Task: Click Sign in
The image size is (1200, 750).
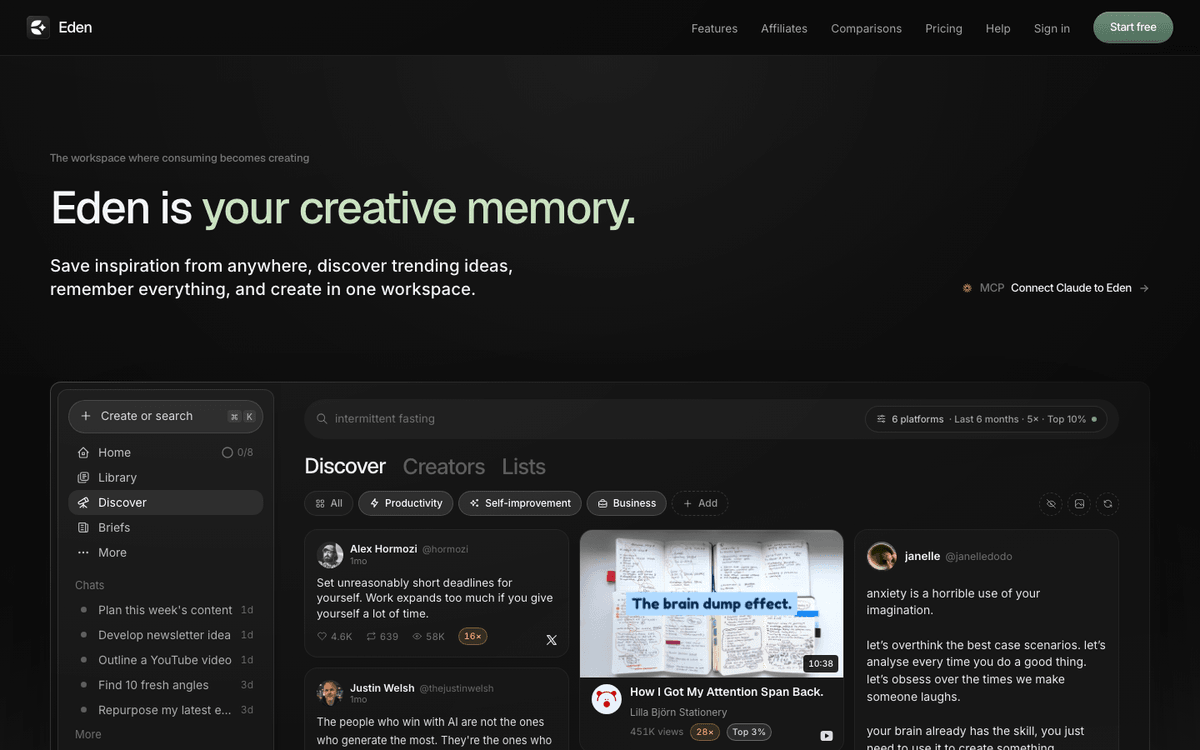Action: point(1052,28)
